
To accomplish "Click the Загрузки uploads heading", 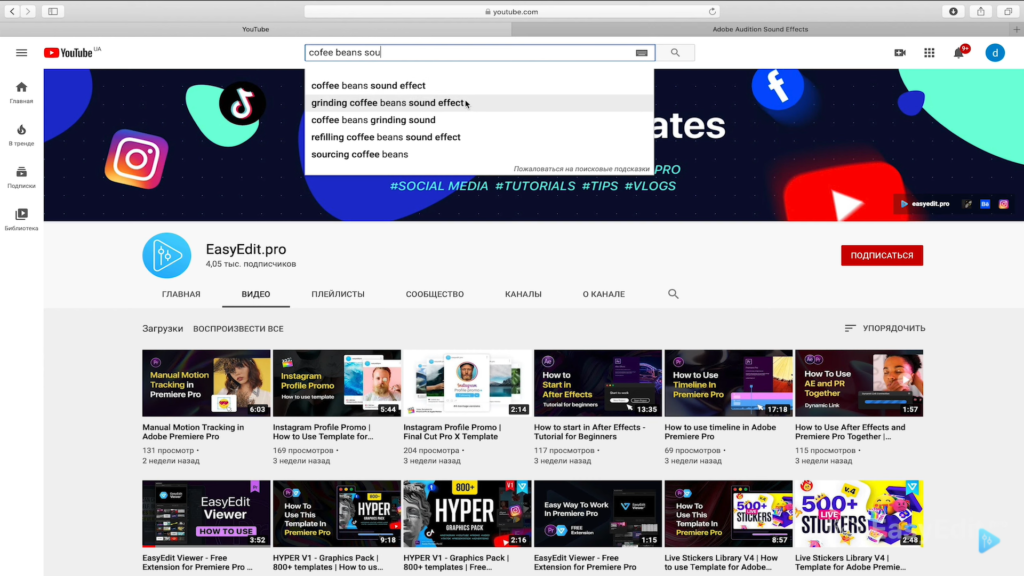I will (x=163, y=328).
